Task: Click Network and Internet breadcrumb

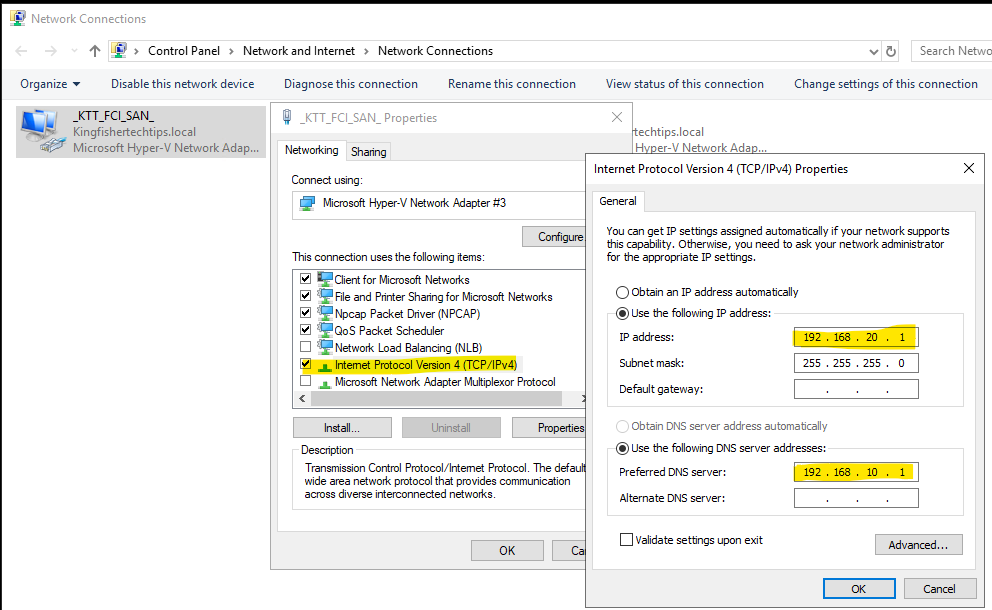Action: [299, 51]
